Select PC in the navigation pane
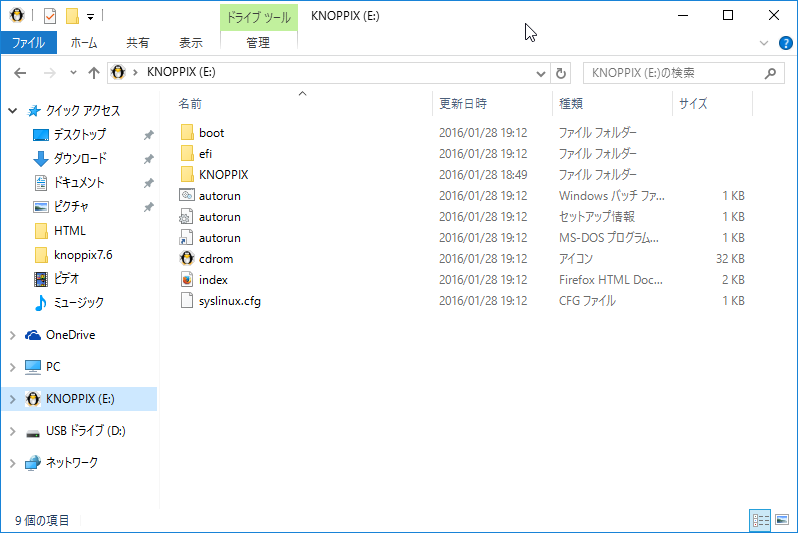 53,367
